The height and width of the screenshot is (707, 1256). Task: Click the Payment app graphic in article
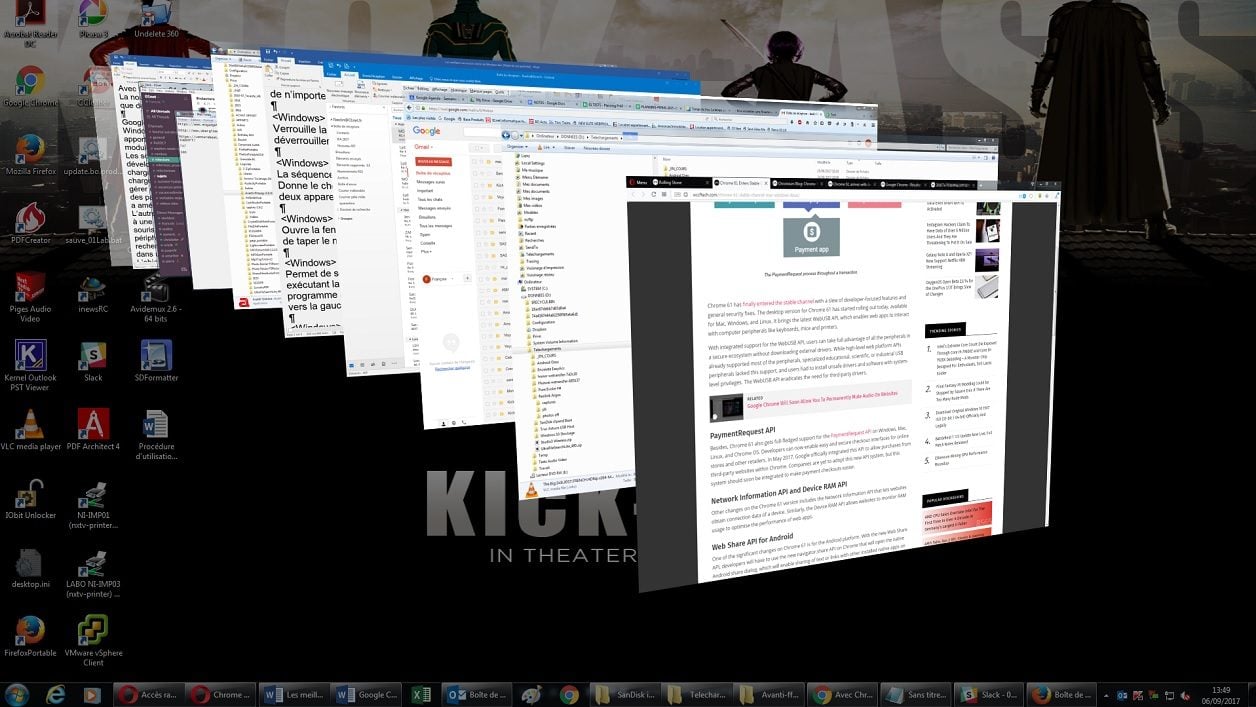(811, 238)
